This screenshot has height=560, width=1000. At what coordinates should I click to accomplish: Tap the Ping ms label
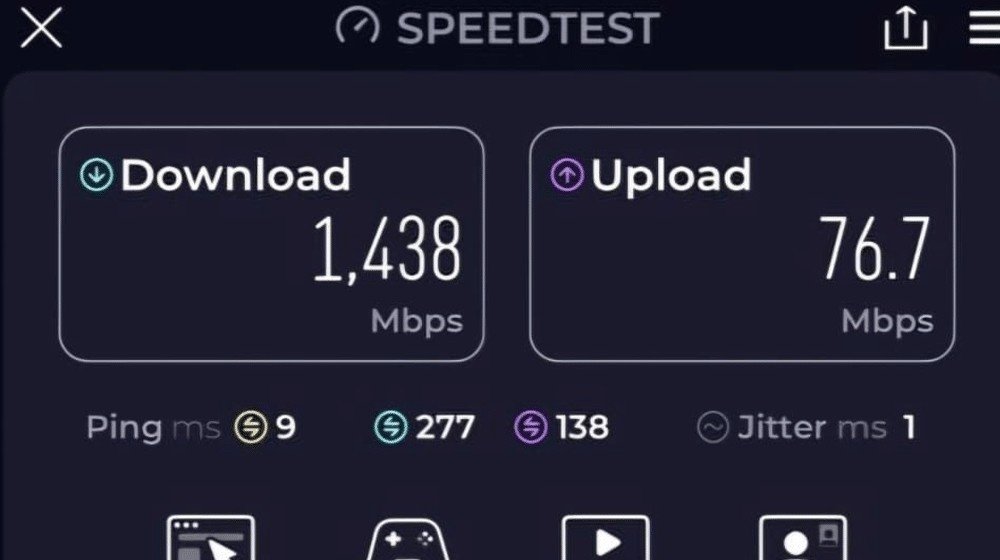(x=153, y=427)
